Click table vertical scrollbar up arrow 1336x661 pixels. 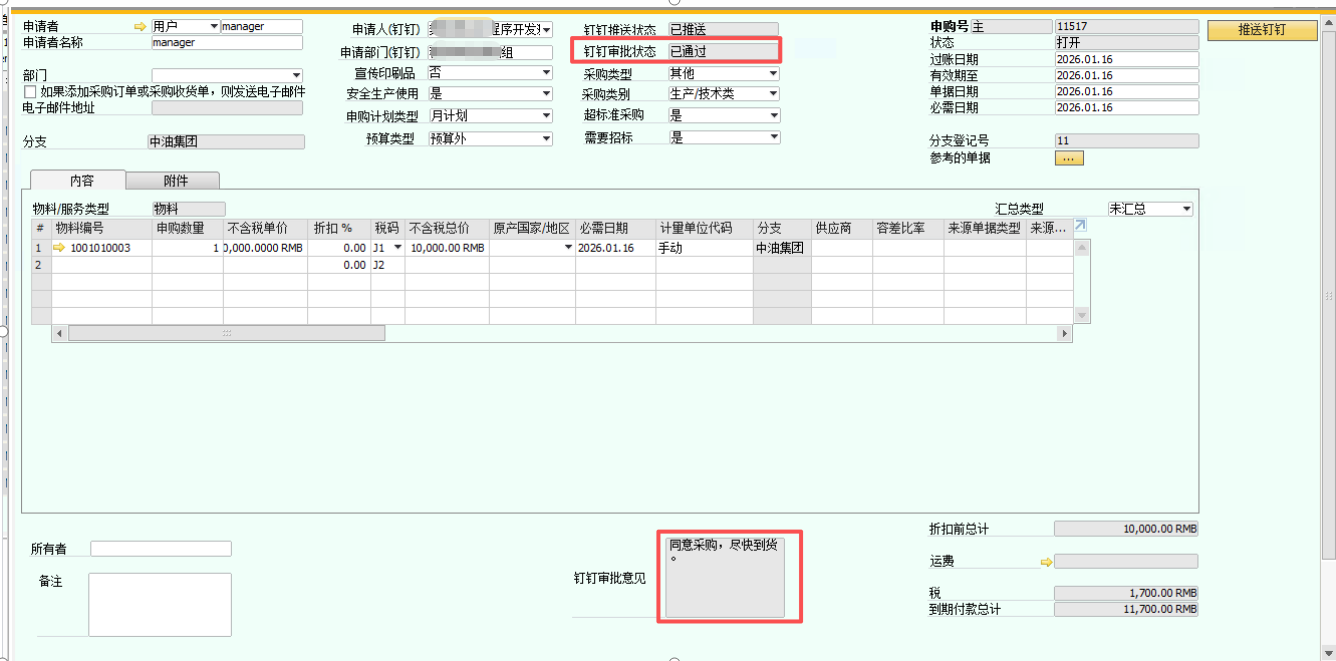pos(1081,248)
